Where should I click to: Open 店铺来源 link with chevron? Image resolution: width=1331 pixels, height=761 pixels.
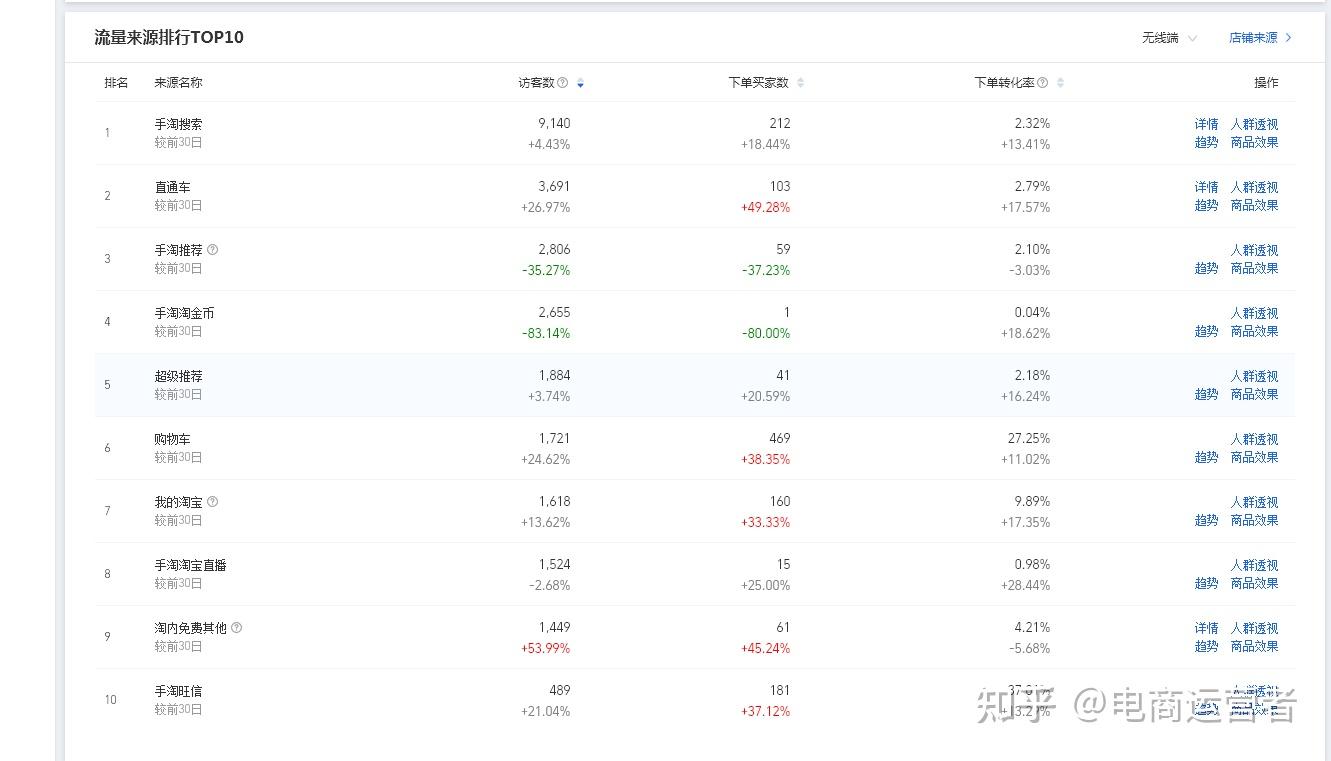pos(1260,38)
